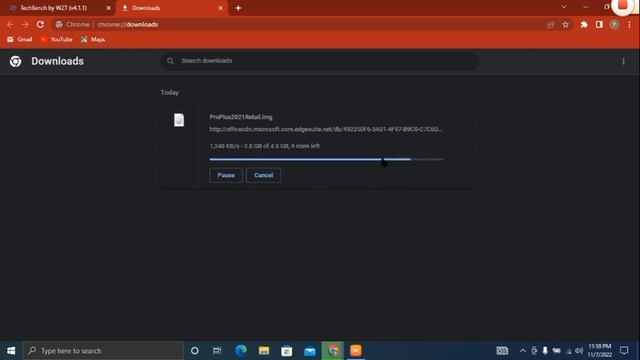Open the side panel icon in the toolbar
640x360 pixels.
(599, 25)
